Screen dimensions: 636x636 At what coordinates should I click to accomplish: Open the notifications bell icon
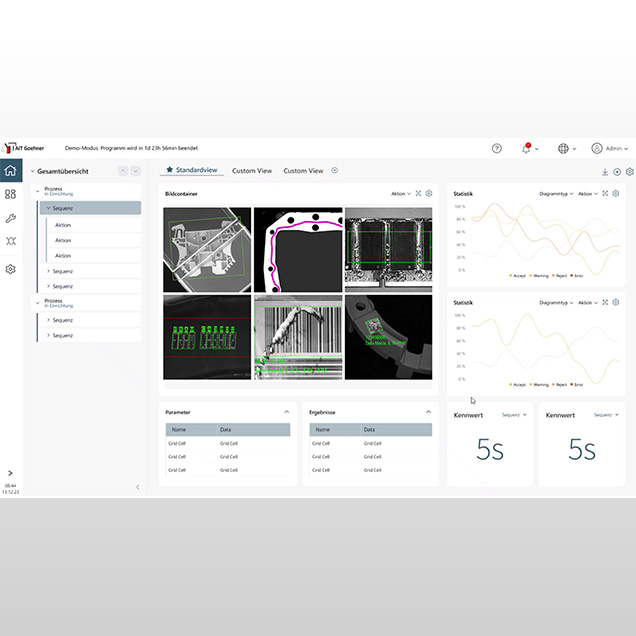click(x=526, y=148)
